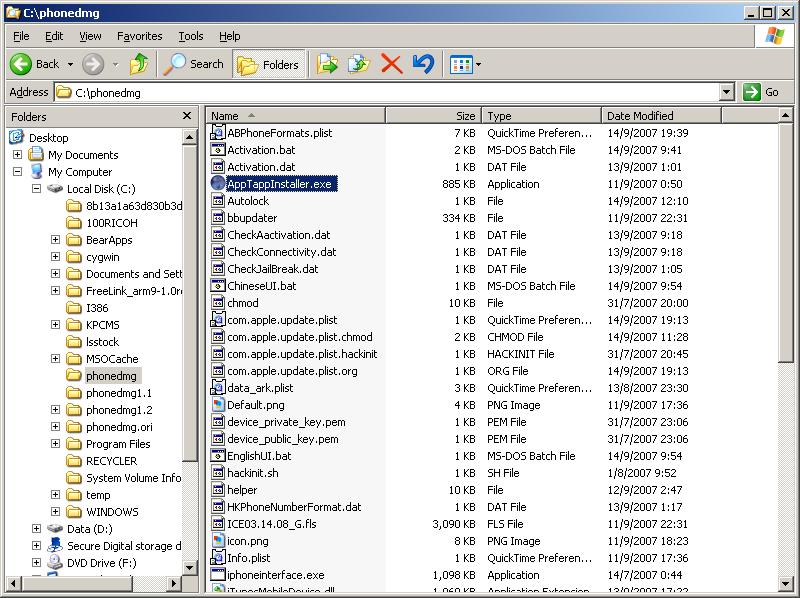Open the Address bar dropdown
This screenshot has height=598, width=800.
coord(727,92)
